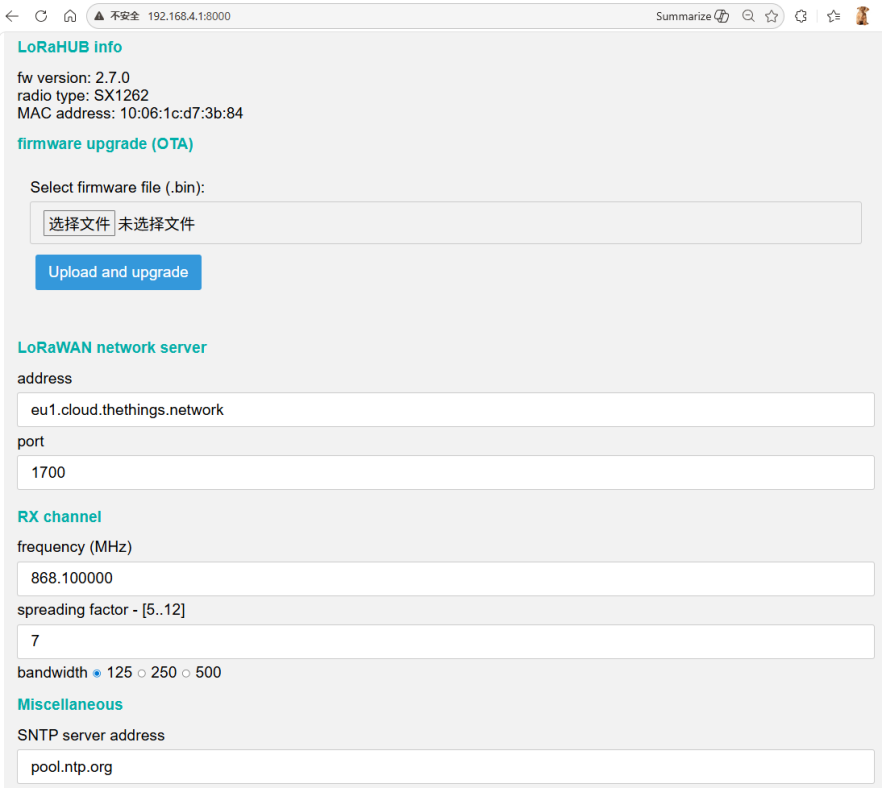Click the 'Select firmware file (.bin):' label
Image resolution: width=882 pixels, height=789 pixels.
tap(118, 187)
